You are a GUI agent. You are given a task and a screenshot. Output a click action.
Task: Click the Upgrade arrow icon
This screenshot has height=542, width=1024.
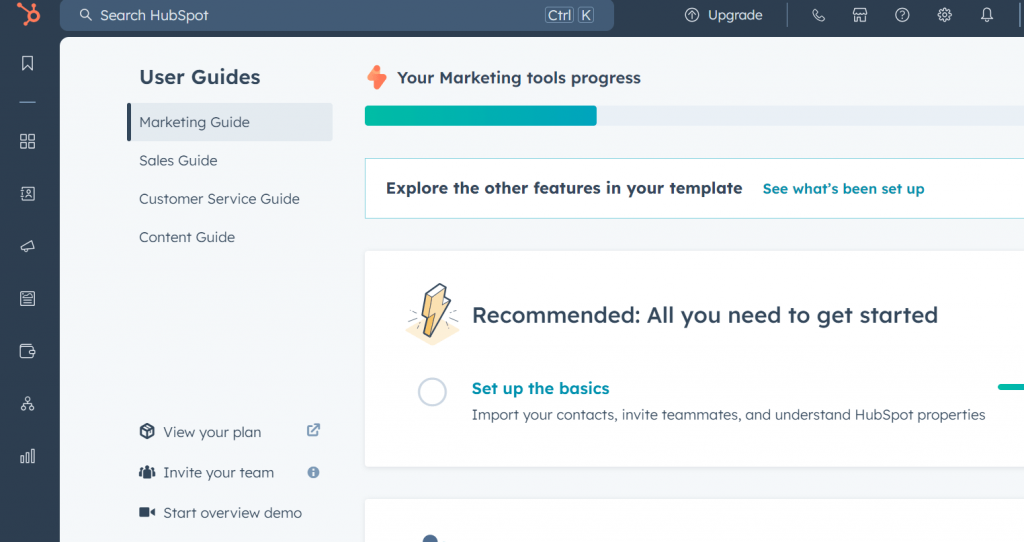[x=692, y=15]
